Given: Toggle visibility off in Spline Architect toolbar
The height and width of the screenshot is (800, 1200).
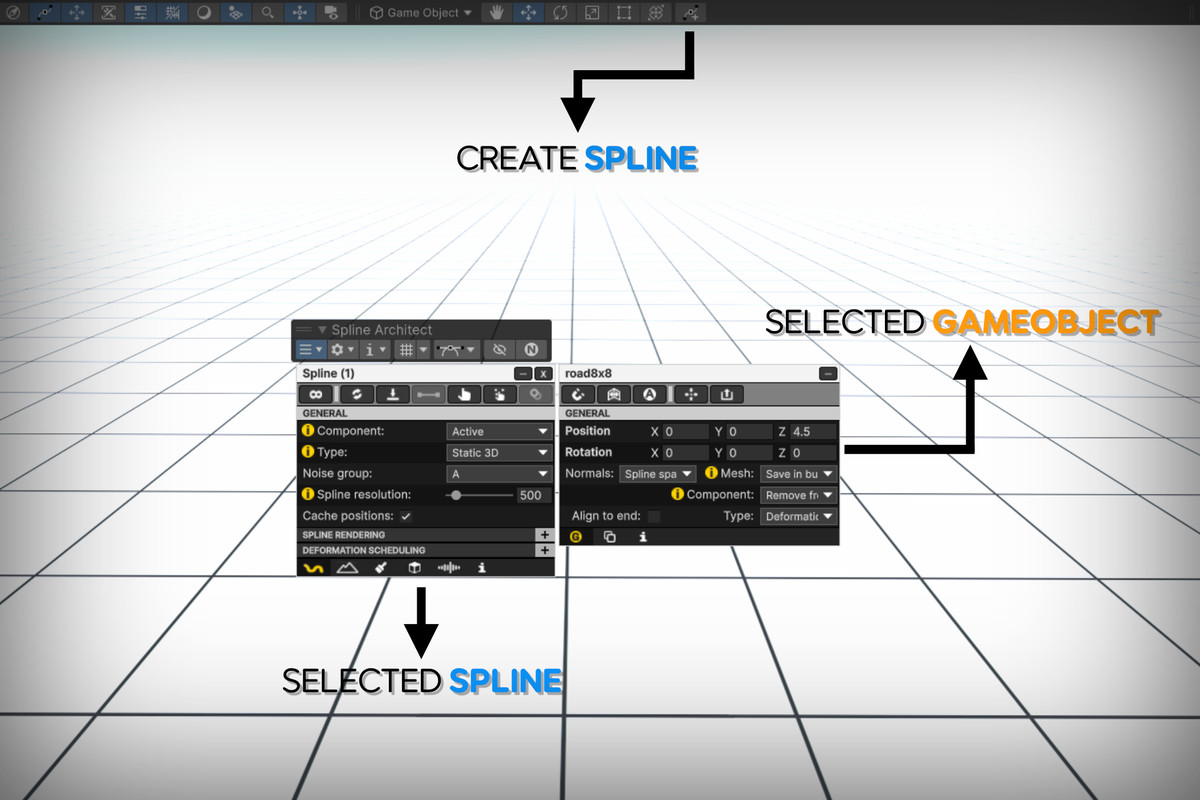Looking at the screenshot, I should coord(499,349).
